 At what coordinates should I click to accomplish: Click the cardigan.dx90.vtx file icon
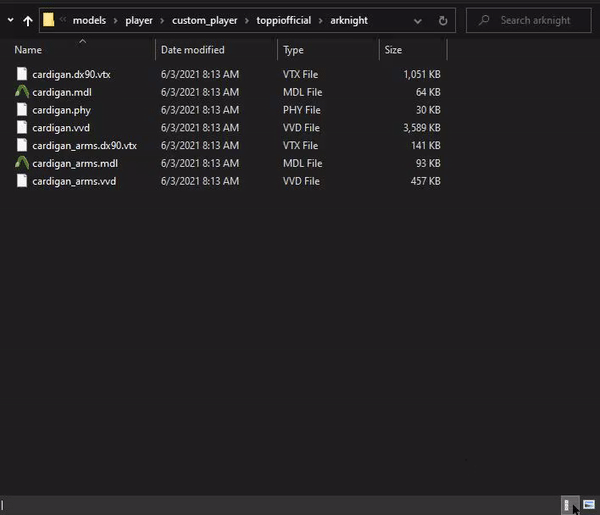22,73
